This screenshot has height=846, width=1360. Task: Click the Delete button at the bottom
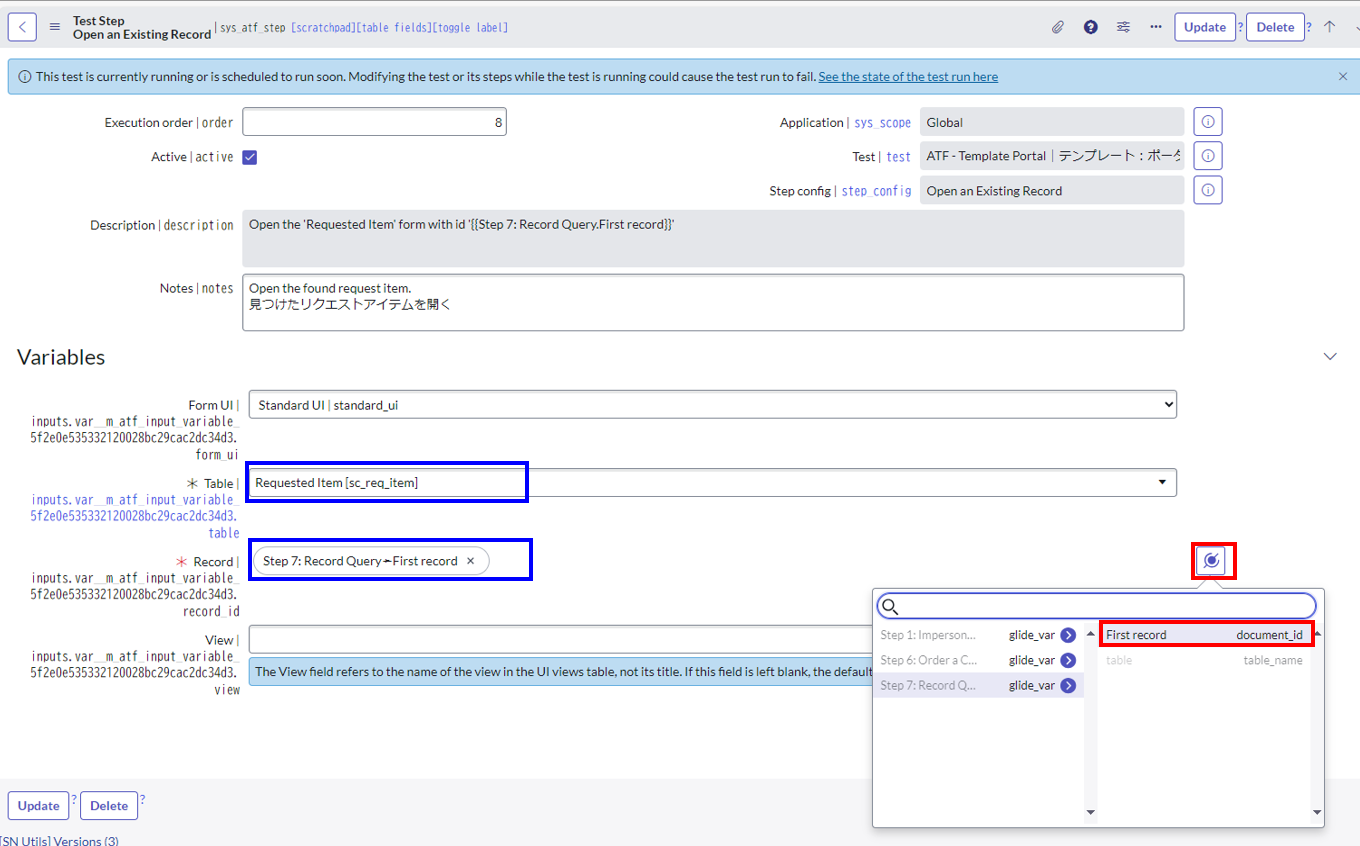point(108,805)
